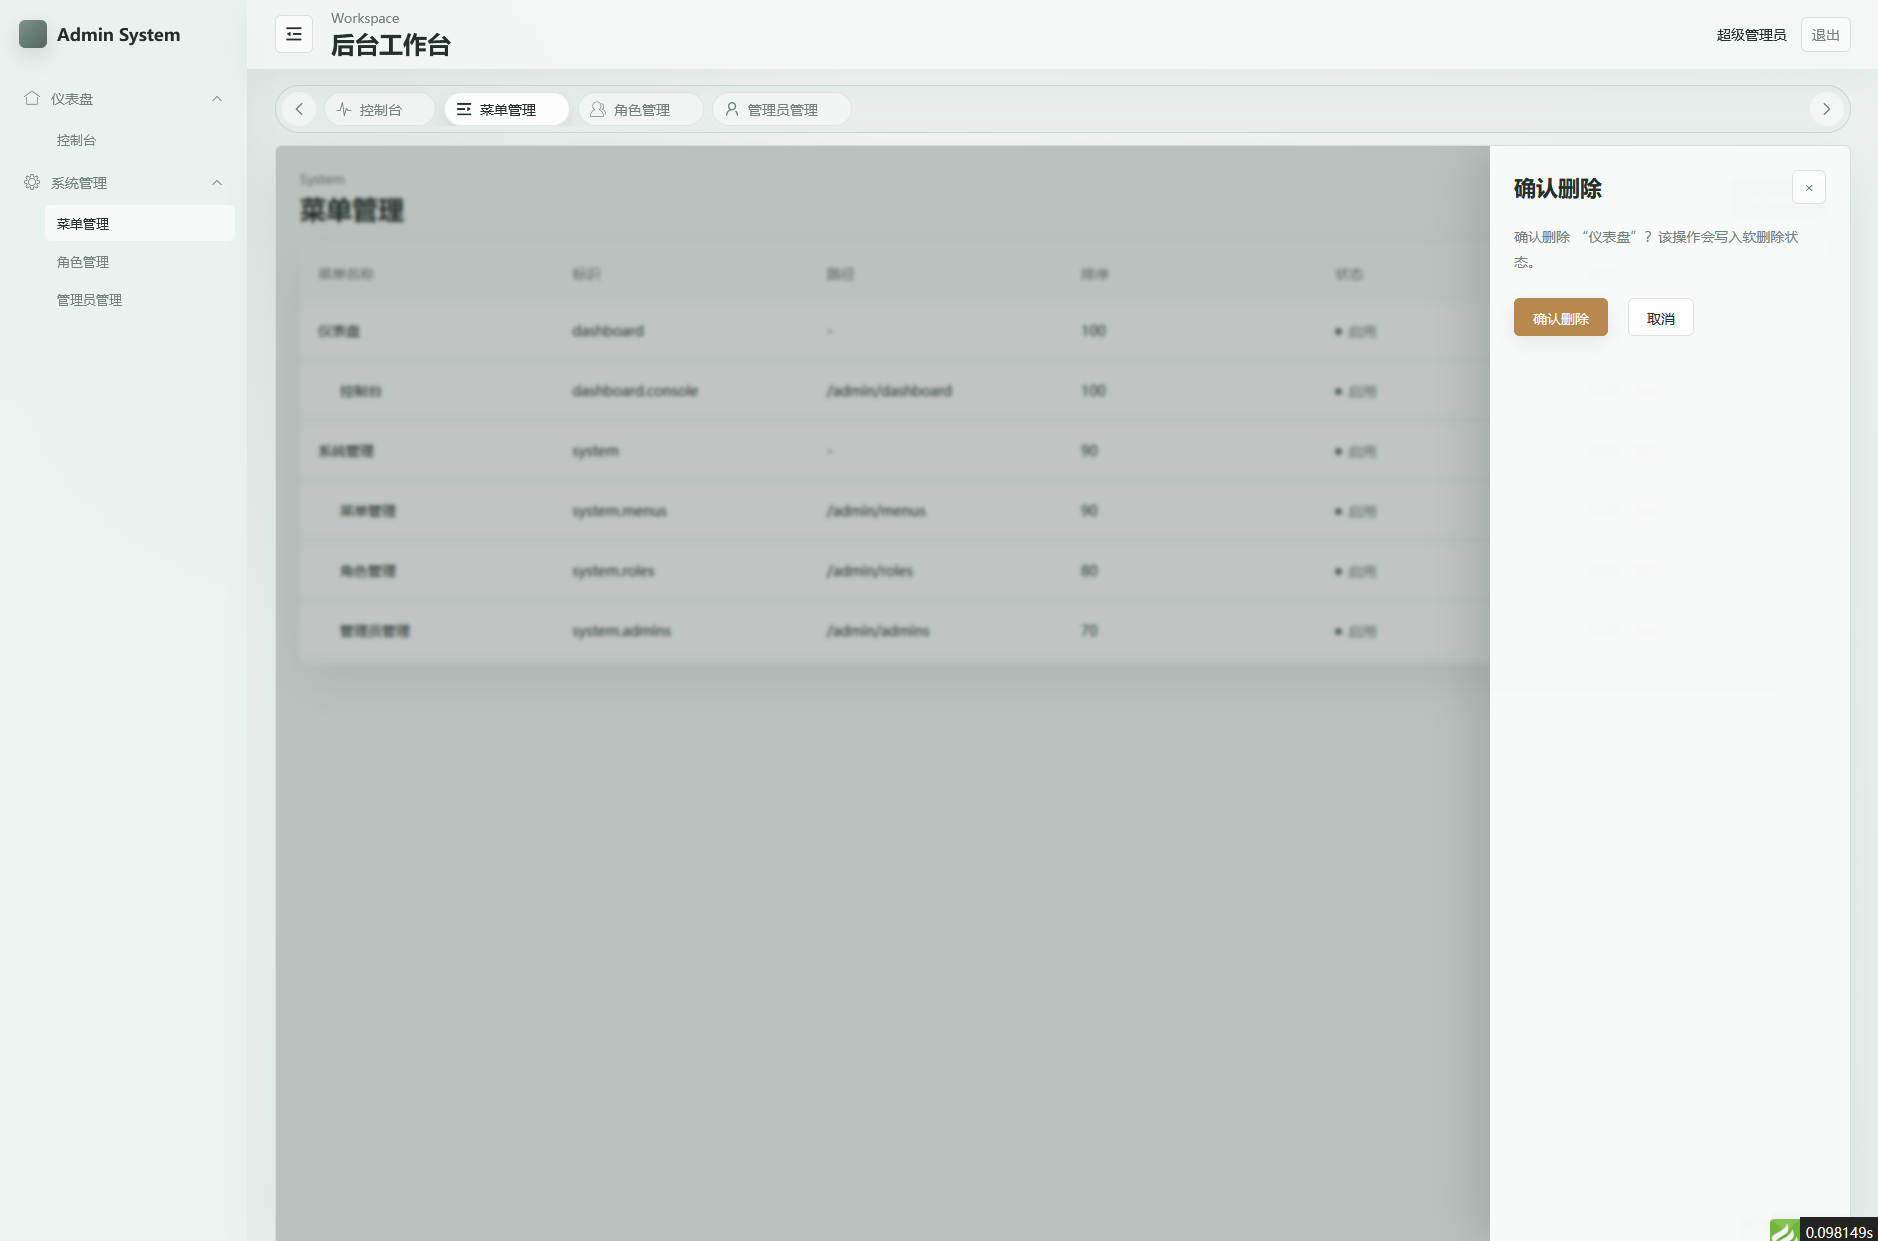Click the 超级管理员 user name

pyautogui.click(x=1751, y=35)
